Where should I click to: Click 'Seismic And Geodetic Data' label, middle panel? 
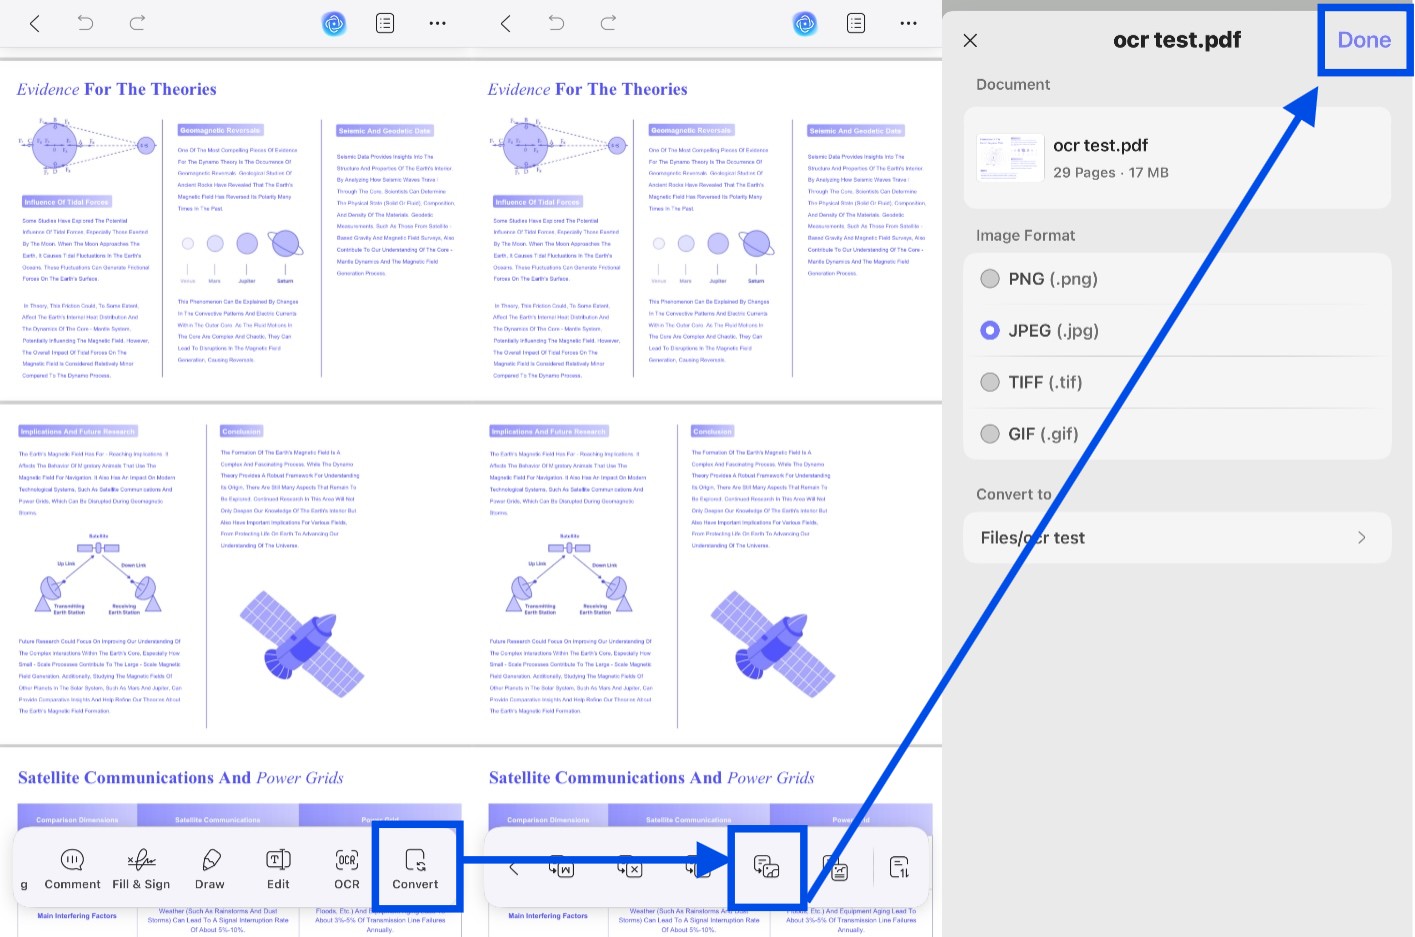856,130
